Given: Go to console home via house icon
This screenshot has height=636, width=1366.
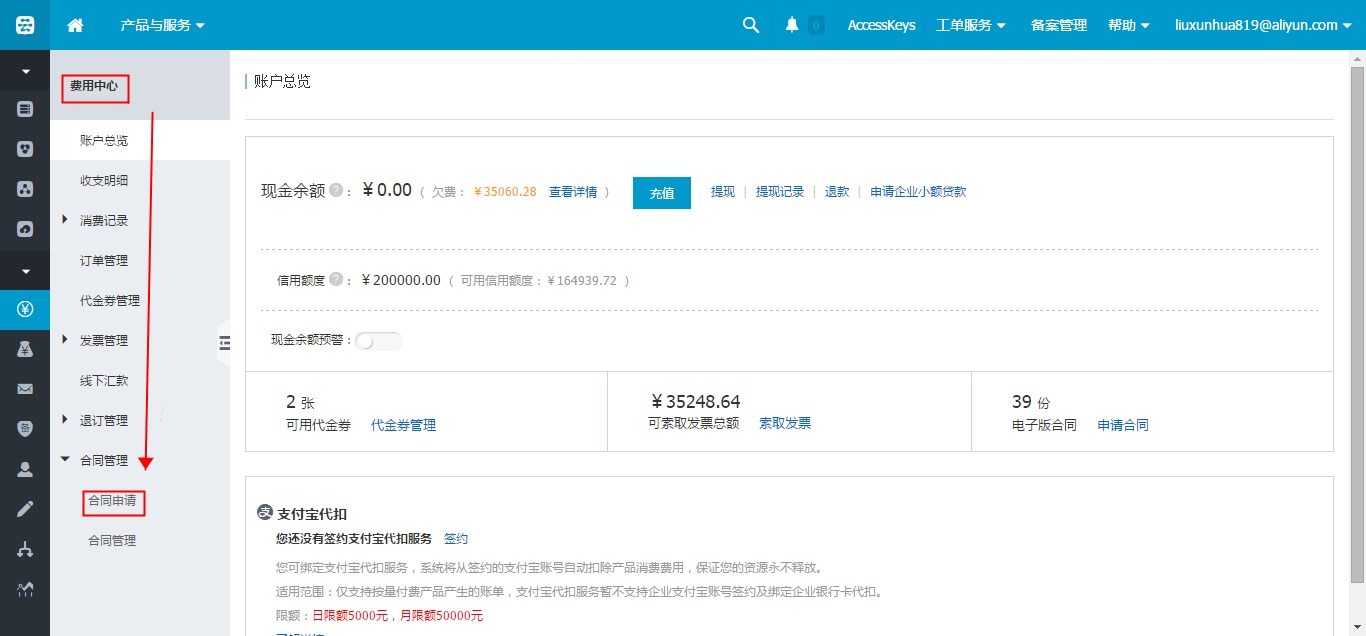Looking at the screenshot, I should point(75,26).
